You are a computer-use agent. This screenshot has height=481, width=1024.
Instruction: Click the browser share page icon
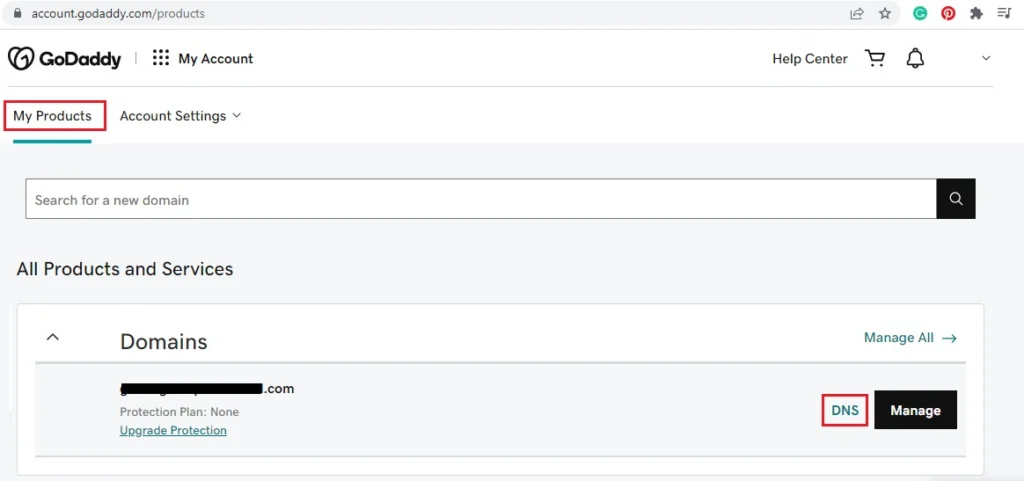coord(856,13)
